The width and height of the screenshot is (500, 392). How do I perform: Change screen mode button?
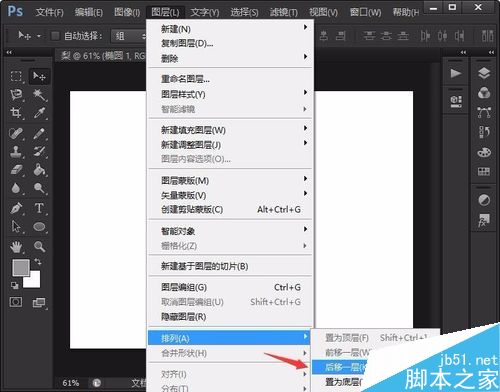[x=39, y=303]
